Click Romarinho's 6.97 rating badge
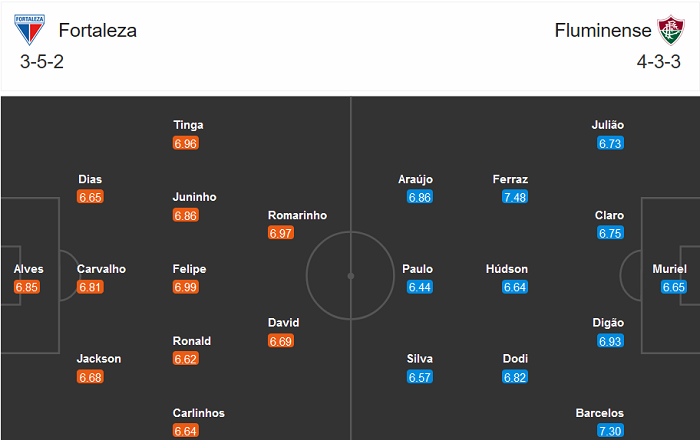 pyautogui.click(x=281, y=233)
